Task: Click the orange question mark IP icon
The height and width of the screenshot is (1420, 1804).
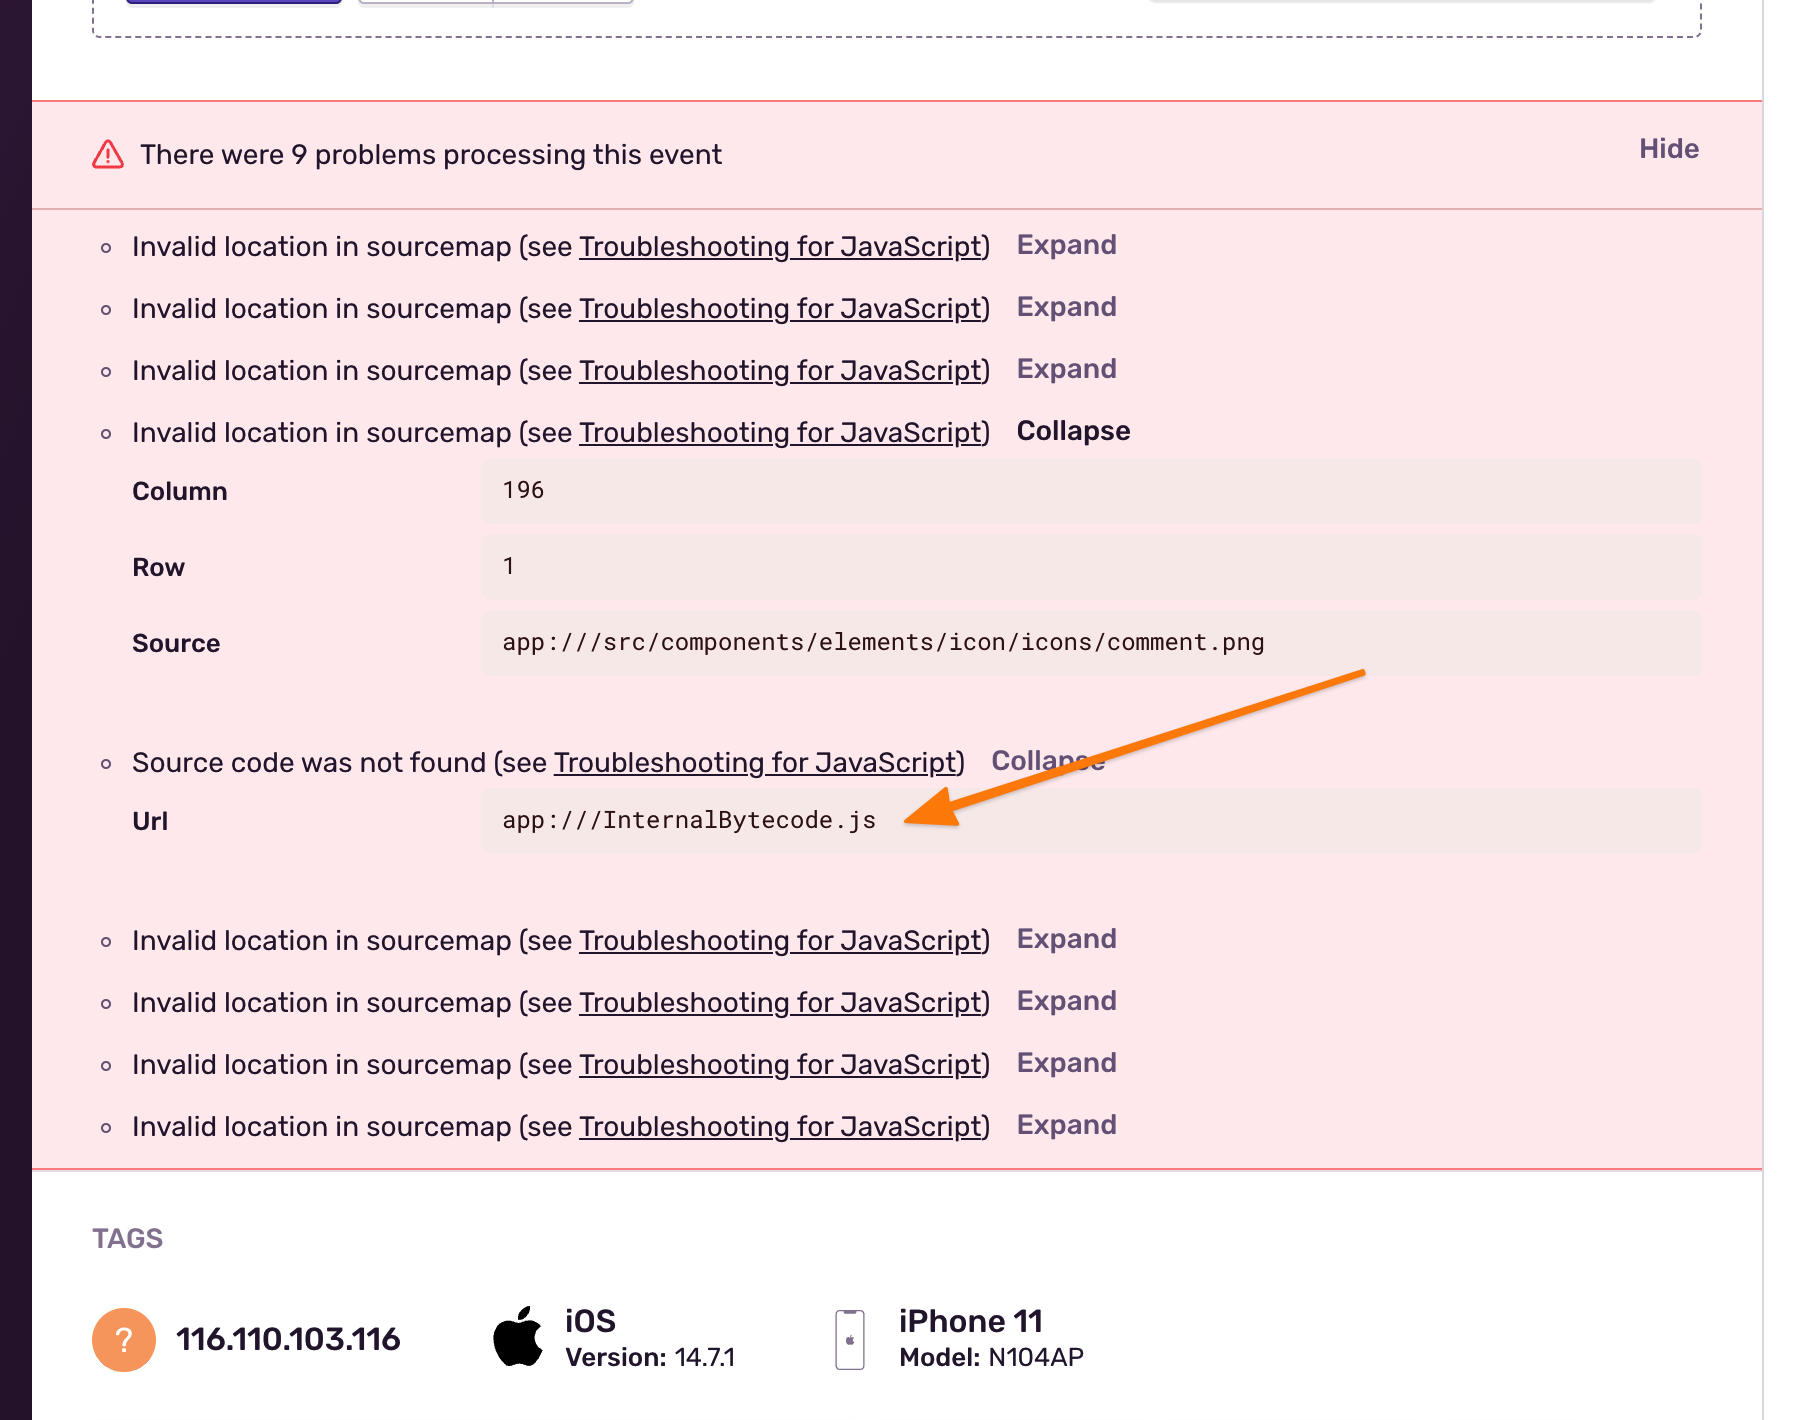Action: (x=122, y=1338)
